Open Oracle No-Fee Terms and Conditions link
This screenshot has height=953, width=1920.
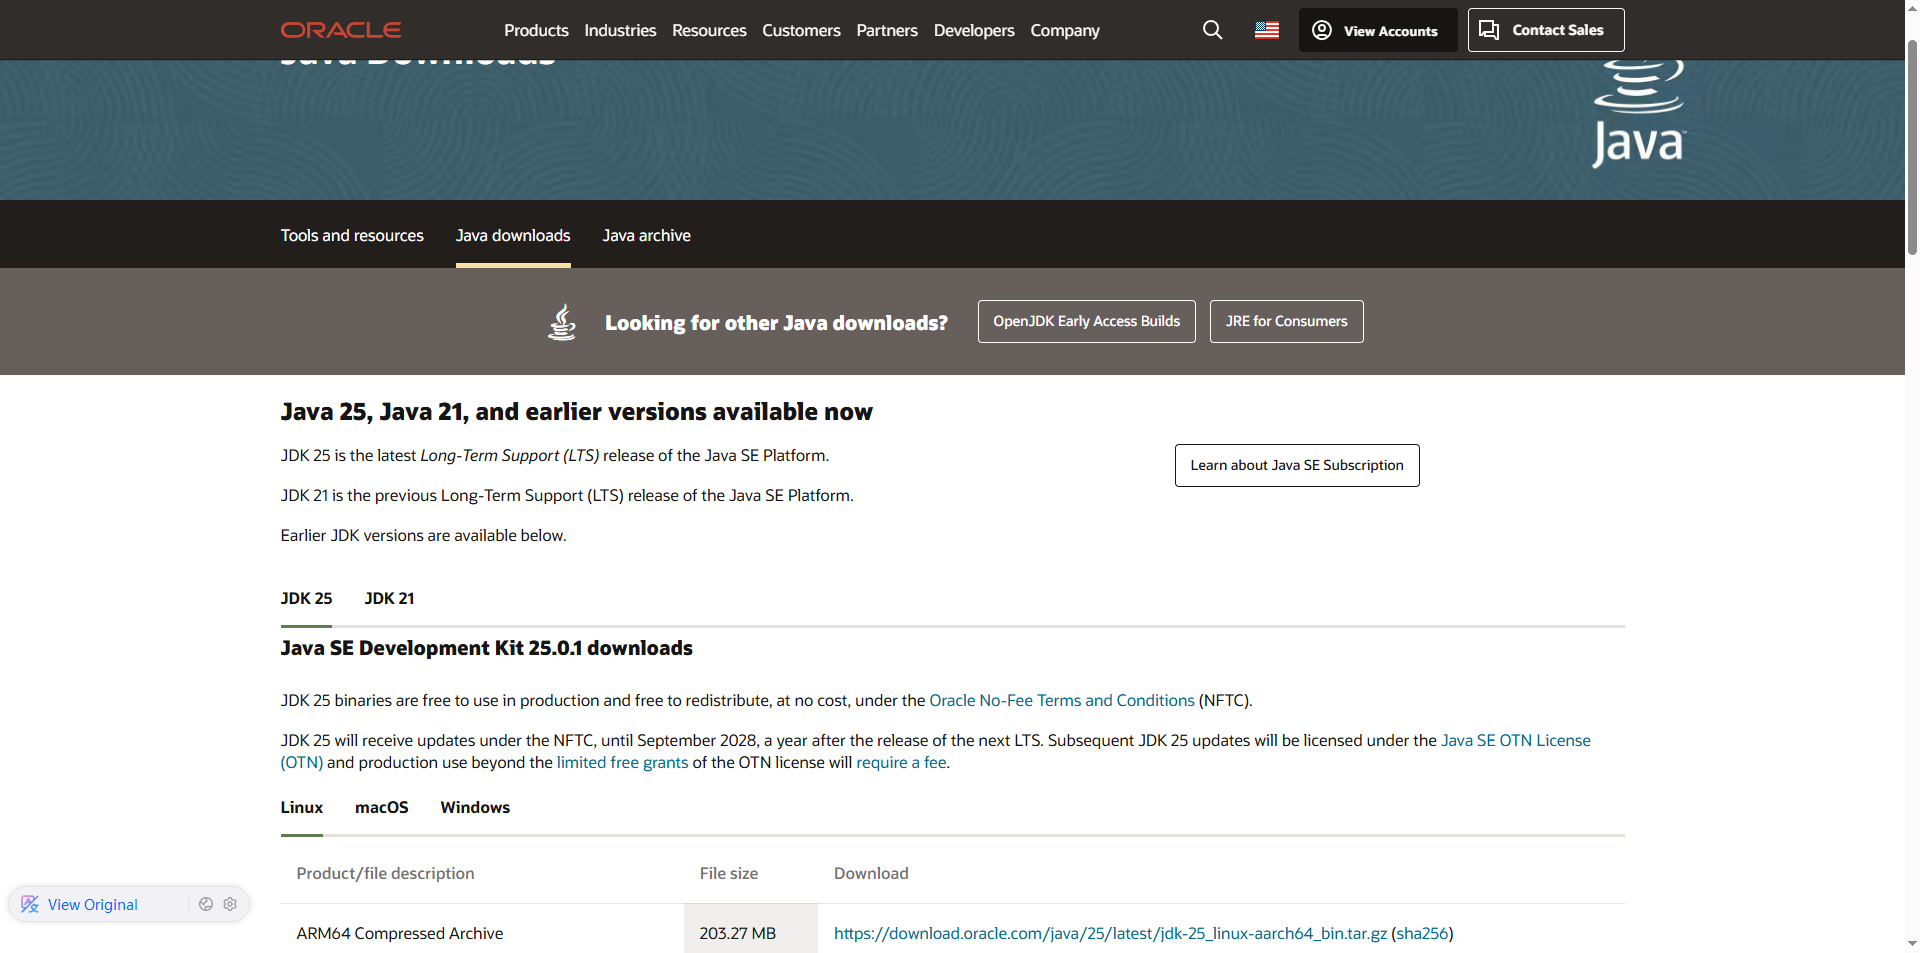(1062, 700)
